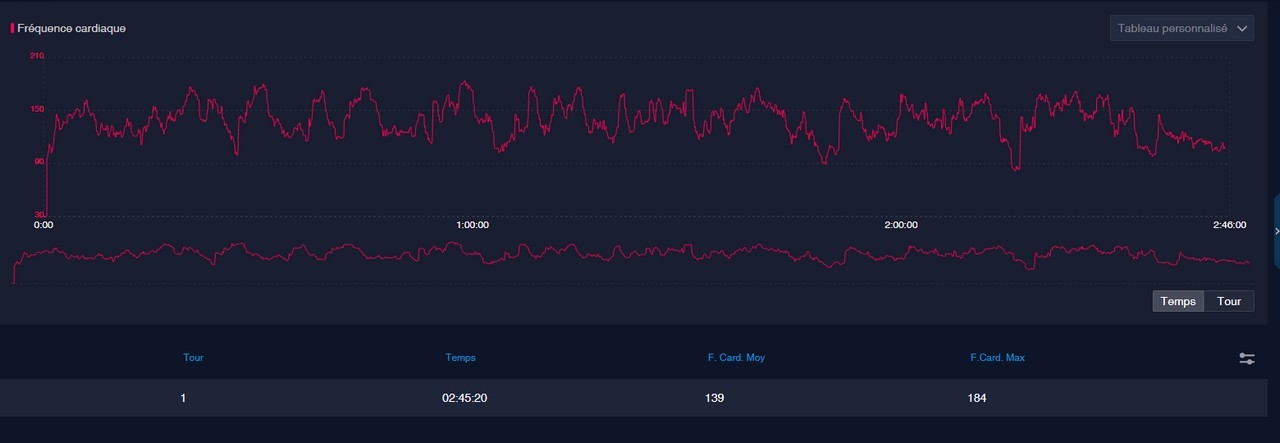Expand the side panel arrow on right edge

pyautogui.click(x=1276, y=231)
